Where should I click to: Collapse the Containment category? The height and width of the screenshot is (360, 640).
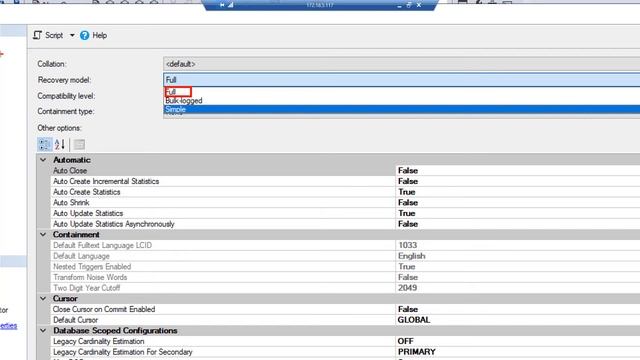pos(43,235)
